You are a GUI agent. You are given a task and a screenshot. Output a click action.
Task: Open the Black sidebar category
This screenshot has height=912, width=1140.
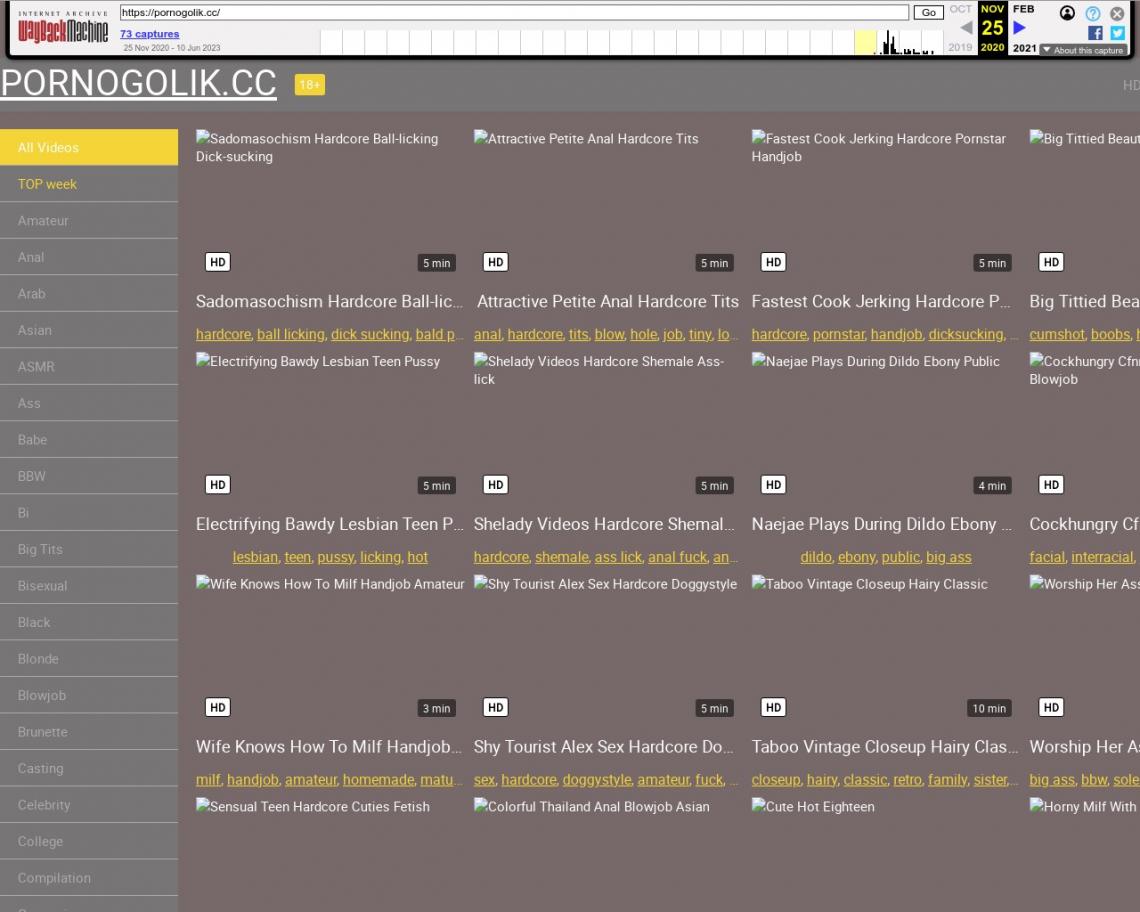pos(89,623)
